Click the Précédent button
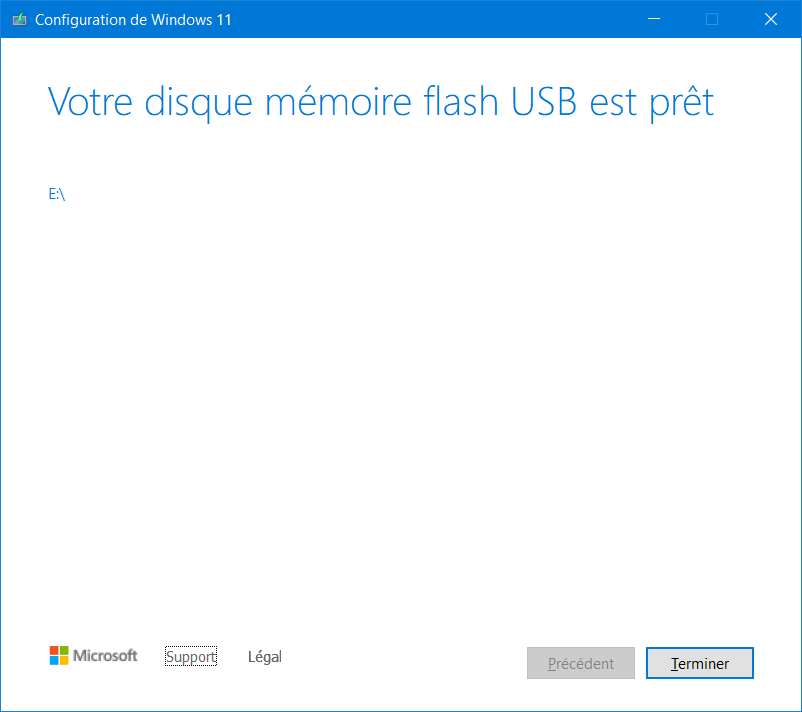Image resolution: width=802 pixels, height=712 pixels. [x=581, y=663]
